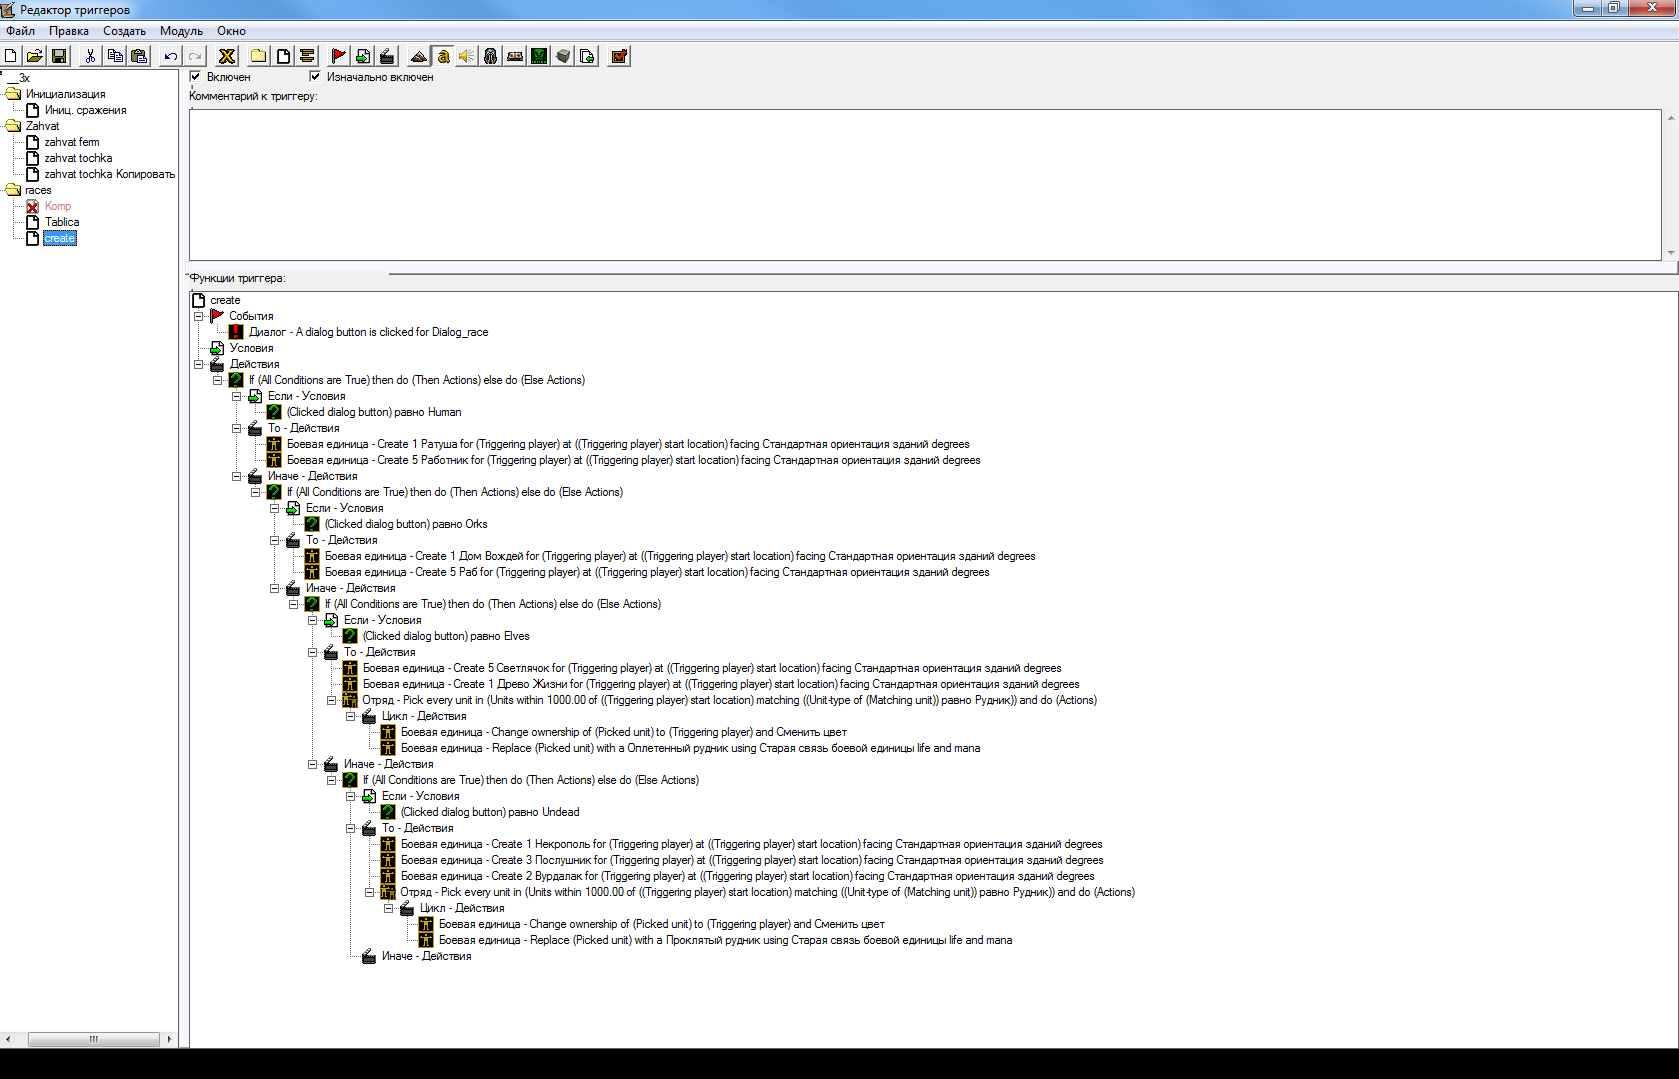
Task: Create a new trigger from the toolbar
Action: [283, 56]
